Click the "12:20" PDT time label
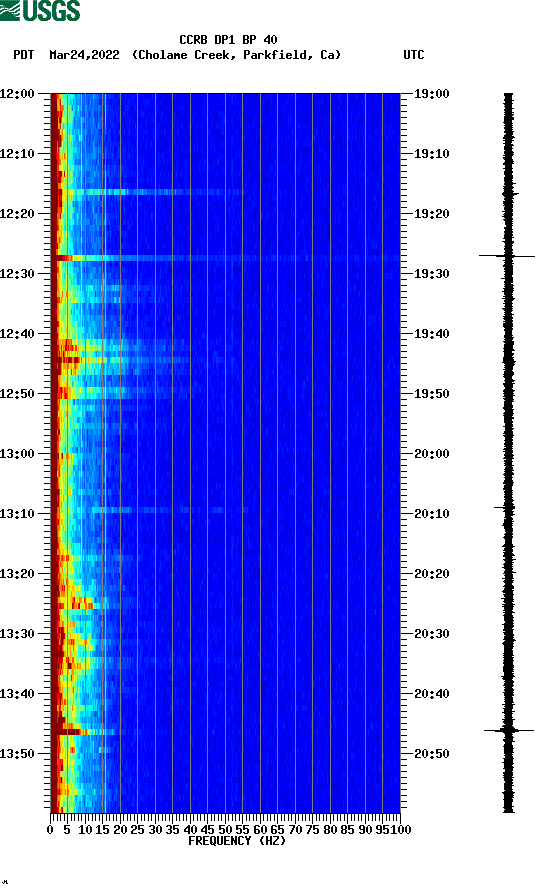This screenshot has width=552, height=893. pyautogui.click(x=17, y=214)
